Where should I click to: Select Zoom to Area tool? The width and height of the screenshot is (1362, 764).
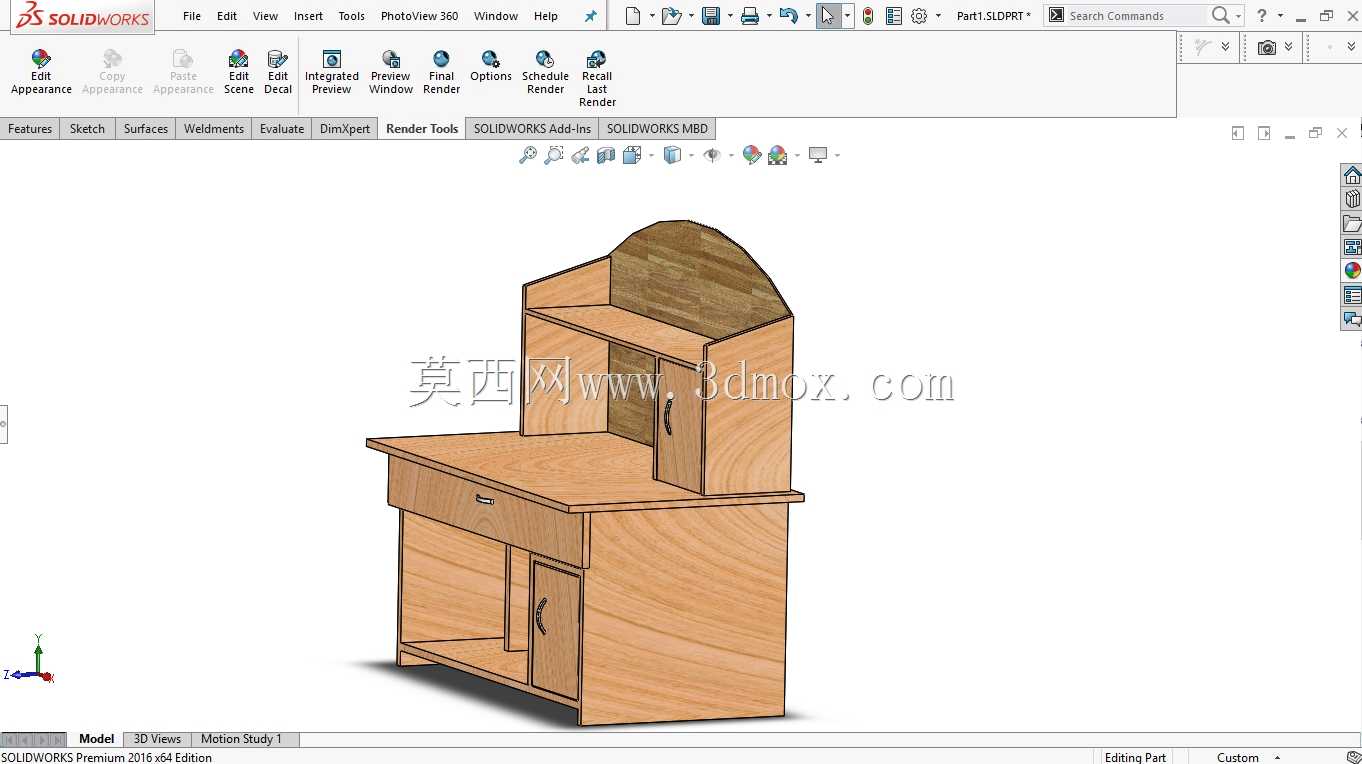[x=554, y=155]
